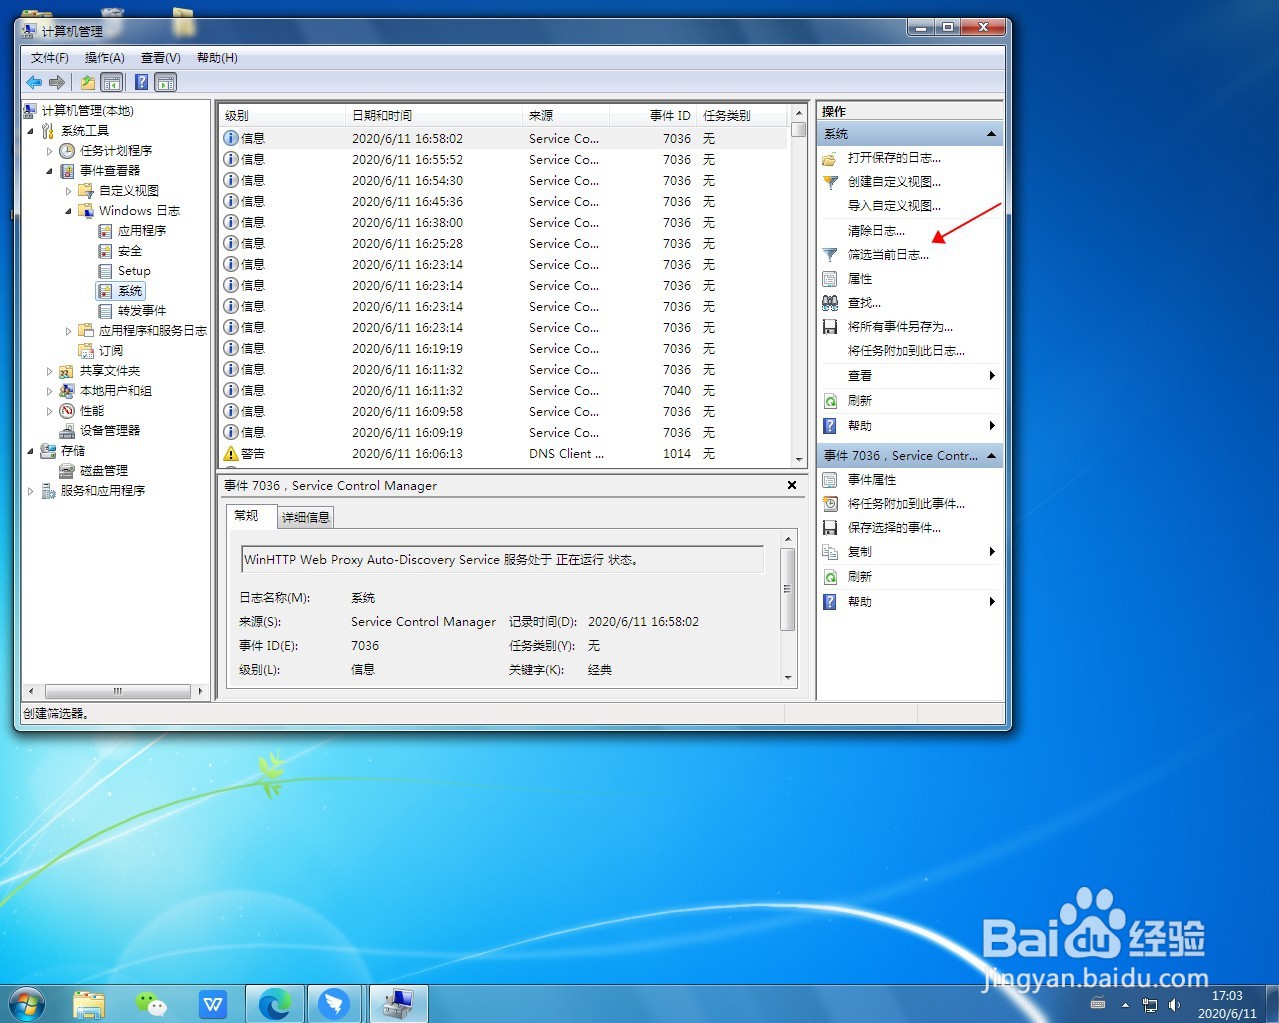Click 将任务附加到此事件 action
This screenshot has height=1023, width=1279.
[x=906, y=504]
